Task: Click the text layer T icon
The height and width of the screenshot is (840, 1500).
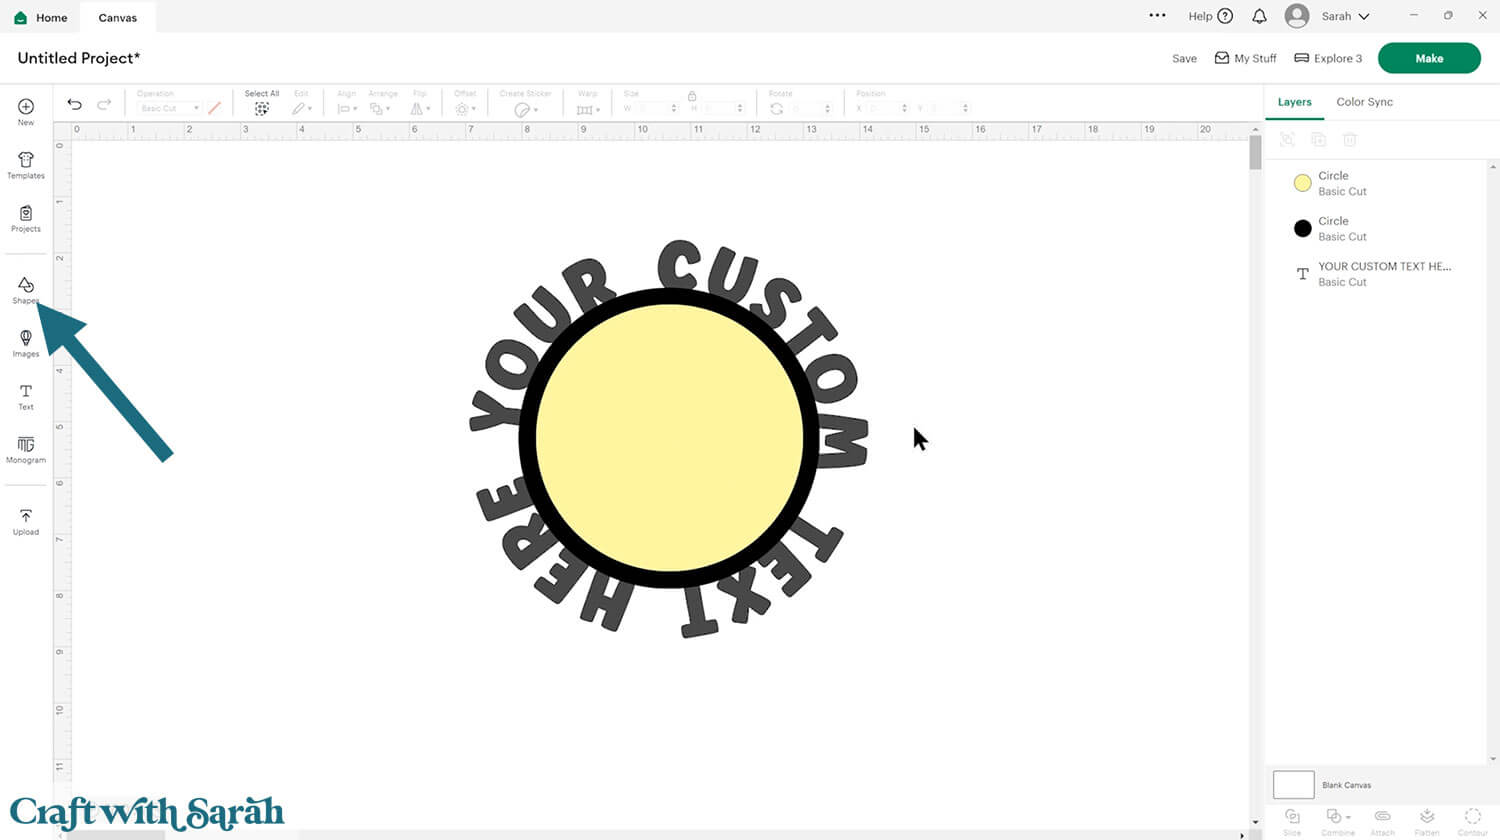Action: tap(1302, 274)
